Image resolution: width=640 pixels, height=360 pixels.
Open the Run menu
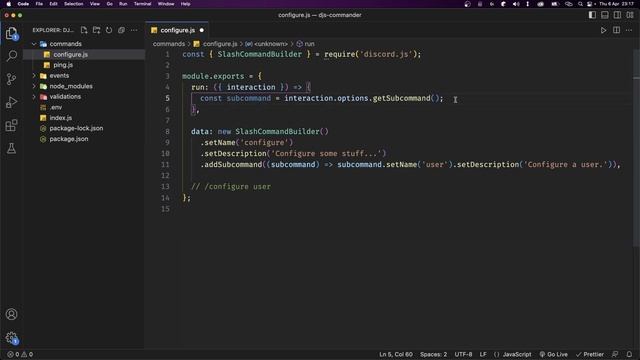pyautogui.click(x=123, y=4)
